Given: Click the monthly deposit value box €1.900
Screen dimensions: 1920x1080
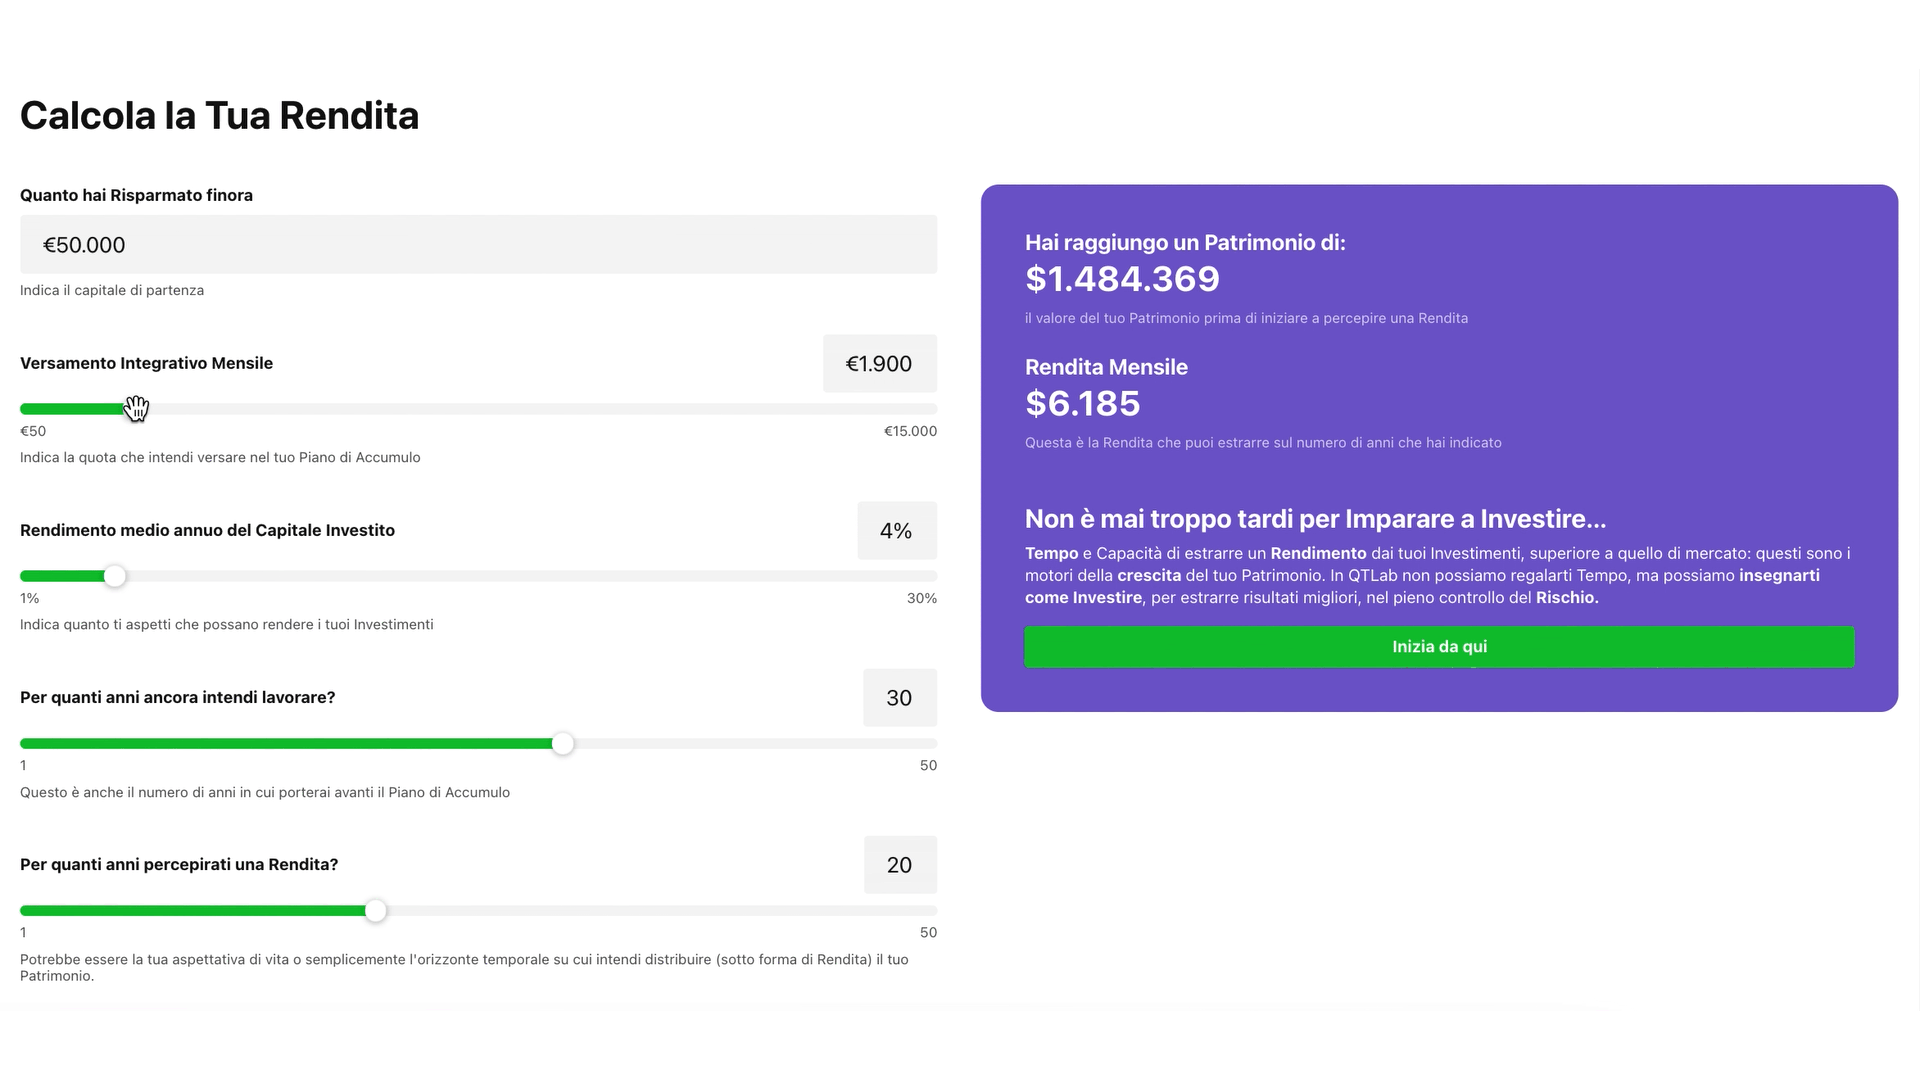Looking at the screenshot, I should (x=879, y=364).
